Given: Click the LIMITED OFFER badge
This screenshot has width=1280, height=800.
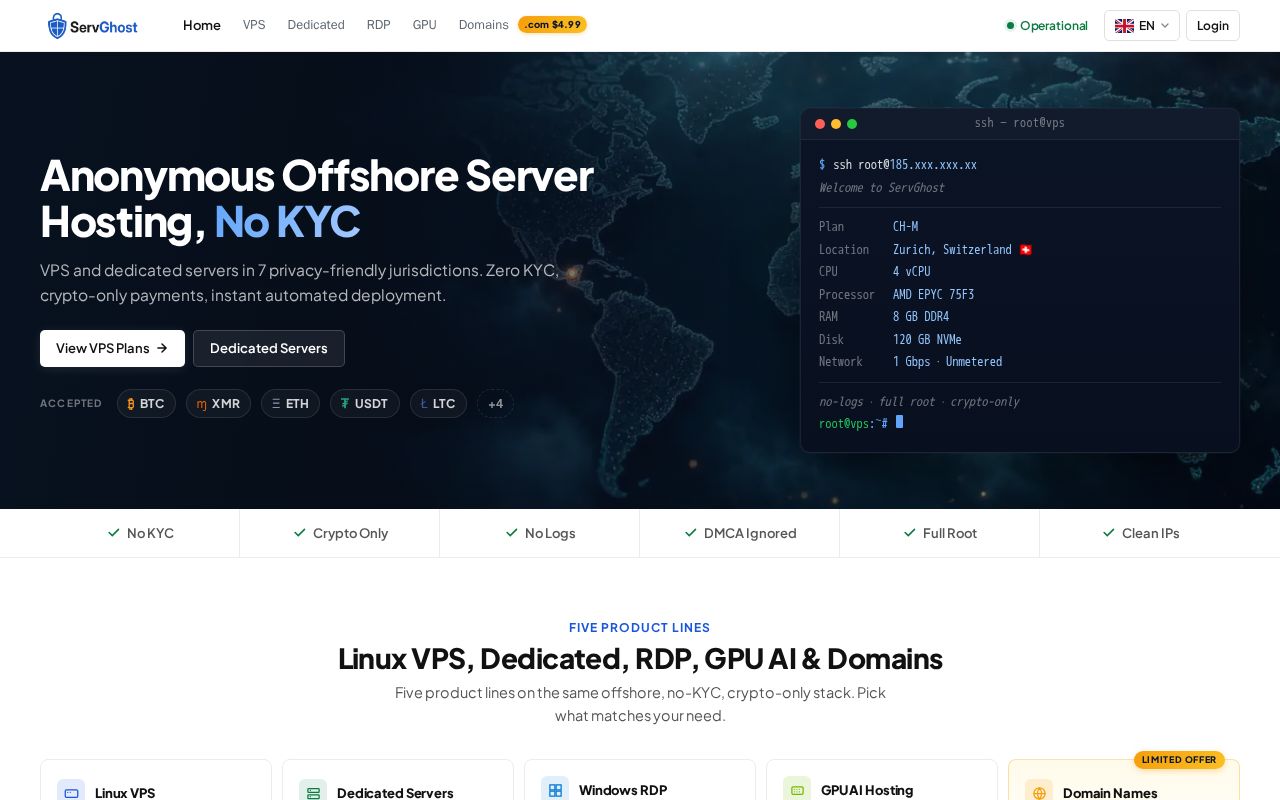Looking at the screenshot, I should [1179, 760].
